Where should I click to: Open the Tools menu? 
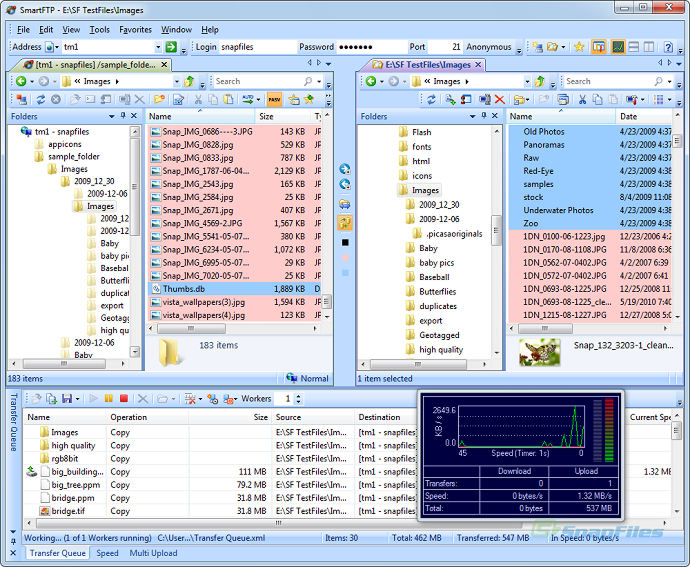(x=99, y=29)
